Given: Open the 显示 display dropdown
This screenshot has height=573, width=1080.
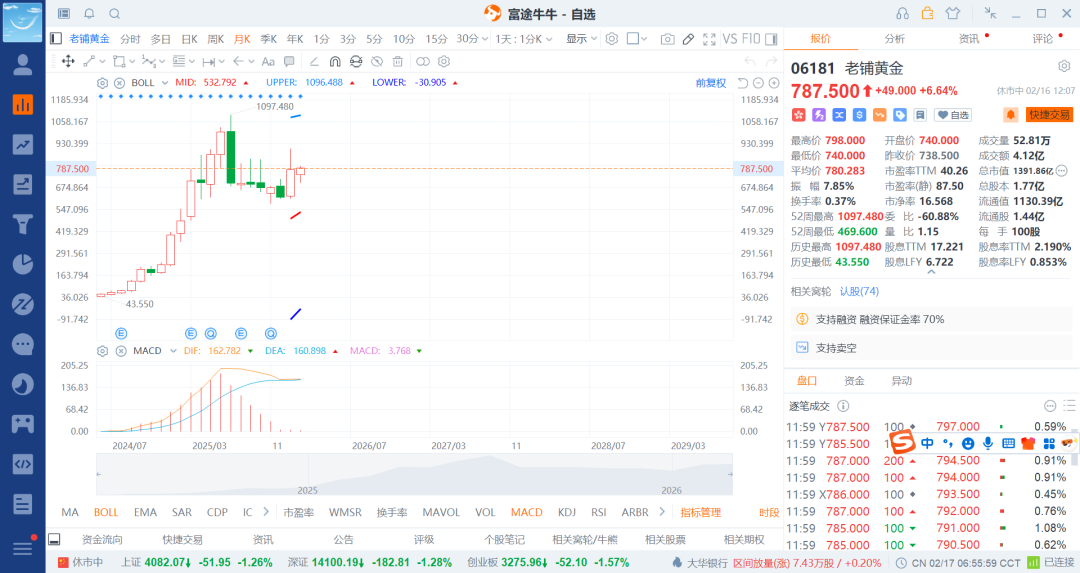Looking at the screenshot, I should 581,39.
